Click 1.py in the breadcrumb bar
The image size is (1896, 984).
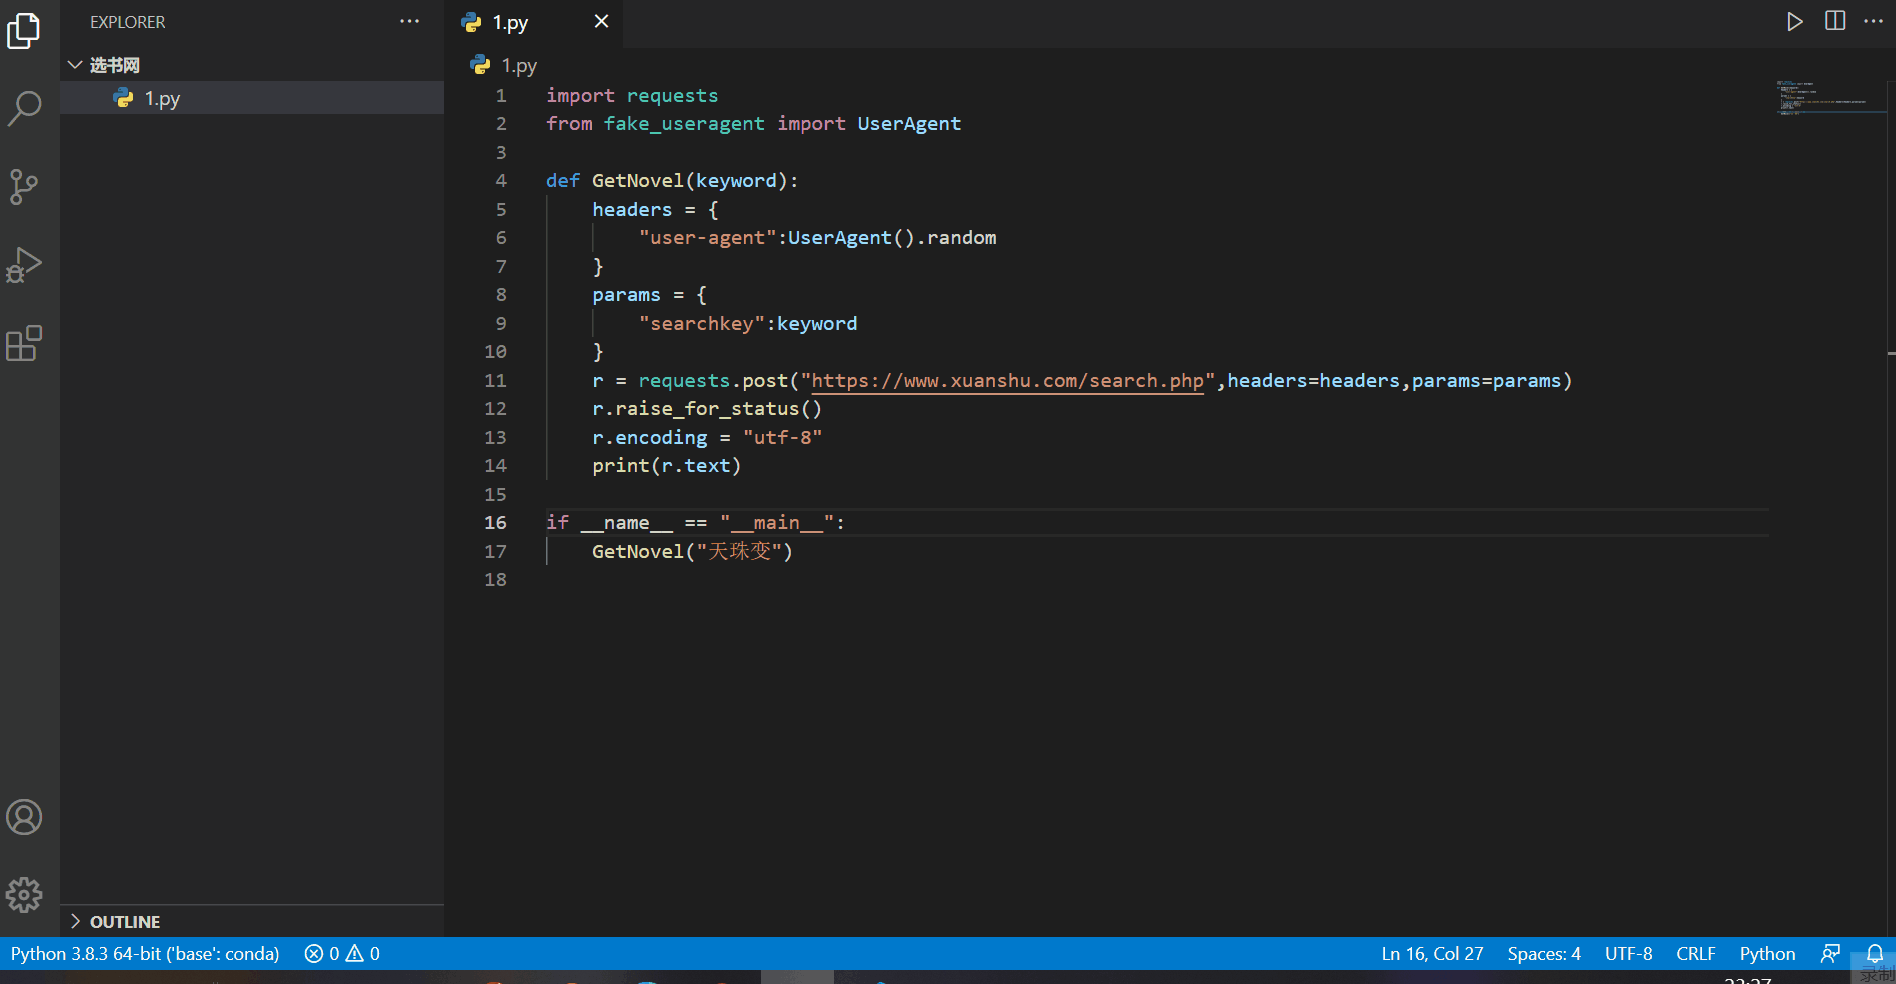pyautogui.click(x=517, y=65)
